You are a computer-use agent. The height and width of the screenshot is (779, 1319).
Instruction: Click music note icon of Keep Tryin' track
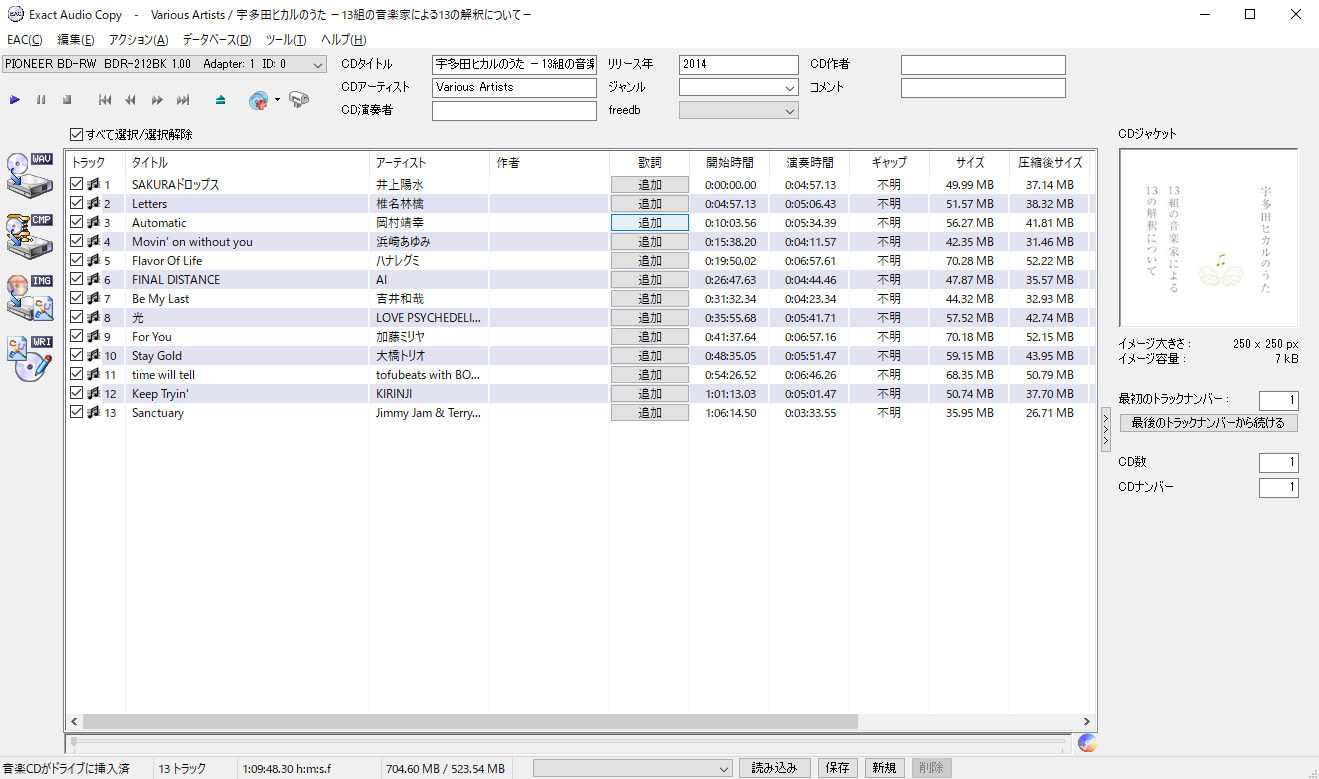point(93,393)
